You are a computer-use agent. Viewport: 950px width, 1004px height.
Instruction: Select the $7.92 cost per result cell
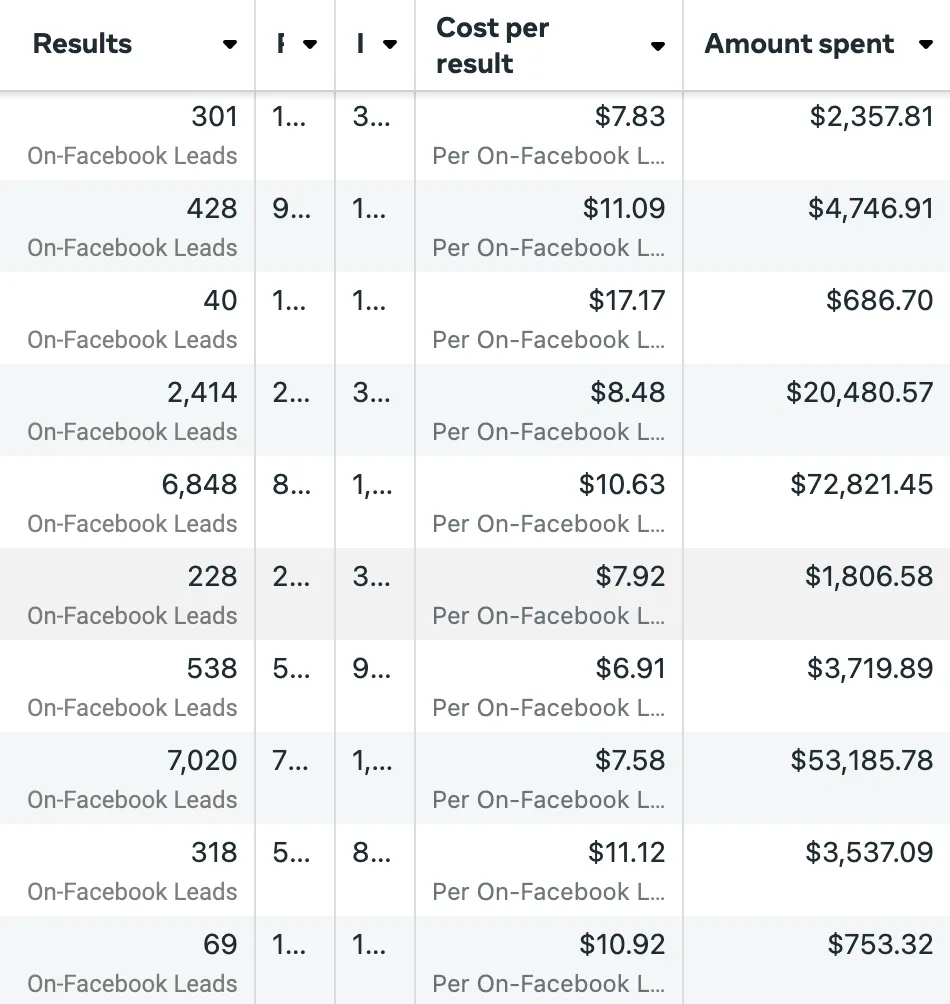[x=549, y=595]
